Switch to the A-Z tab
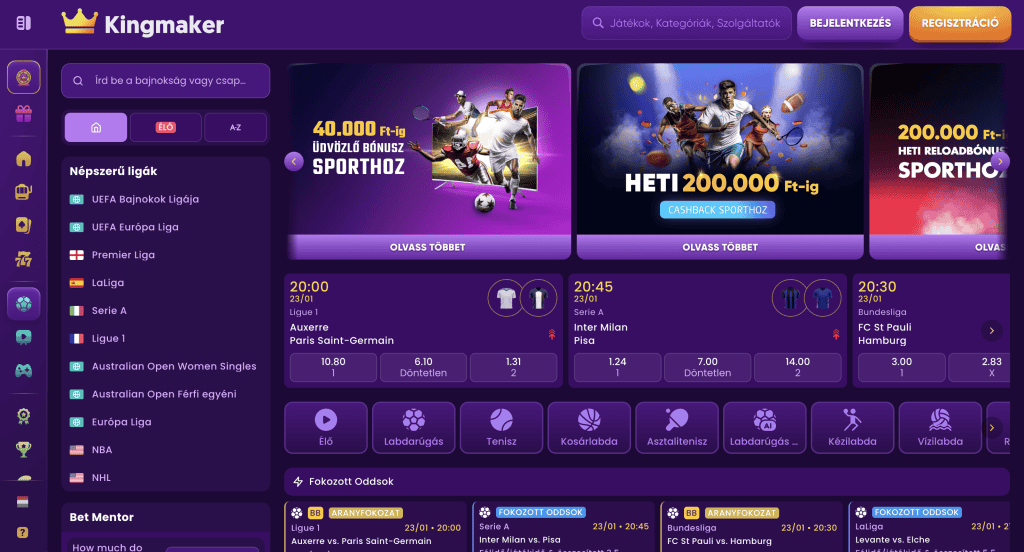Image resolution: width=1024 pixels, height=552 pixels. tap(235, 127)
